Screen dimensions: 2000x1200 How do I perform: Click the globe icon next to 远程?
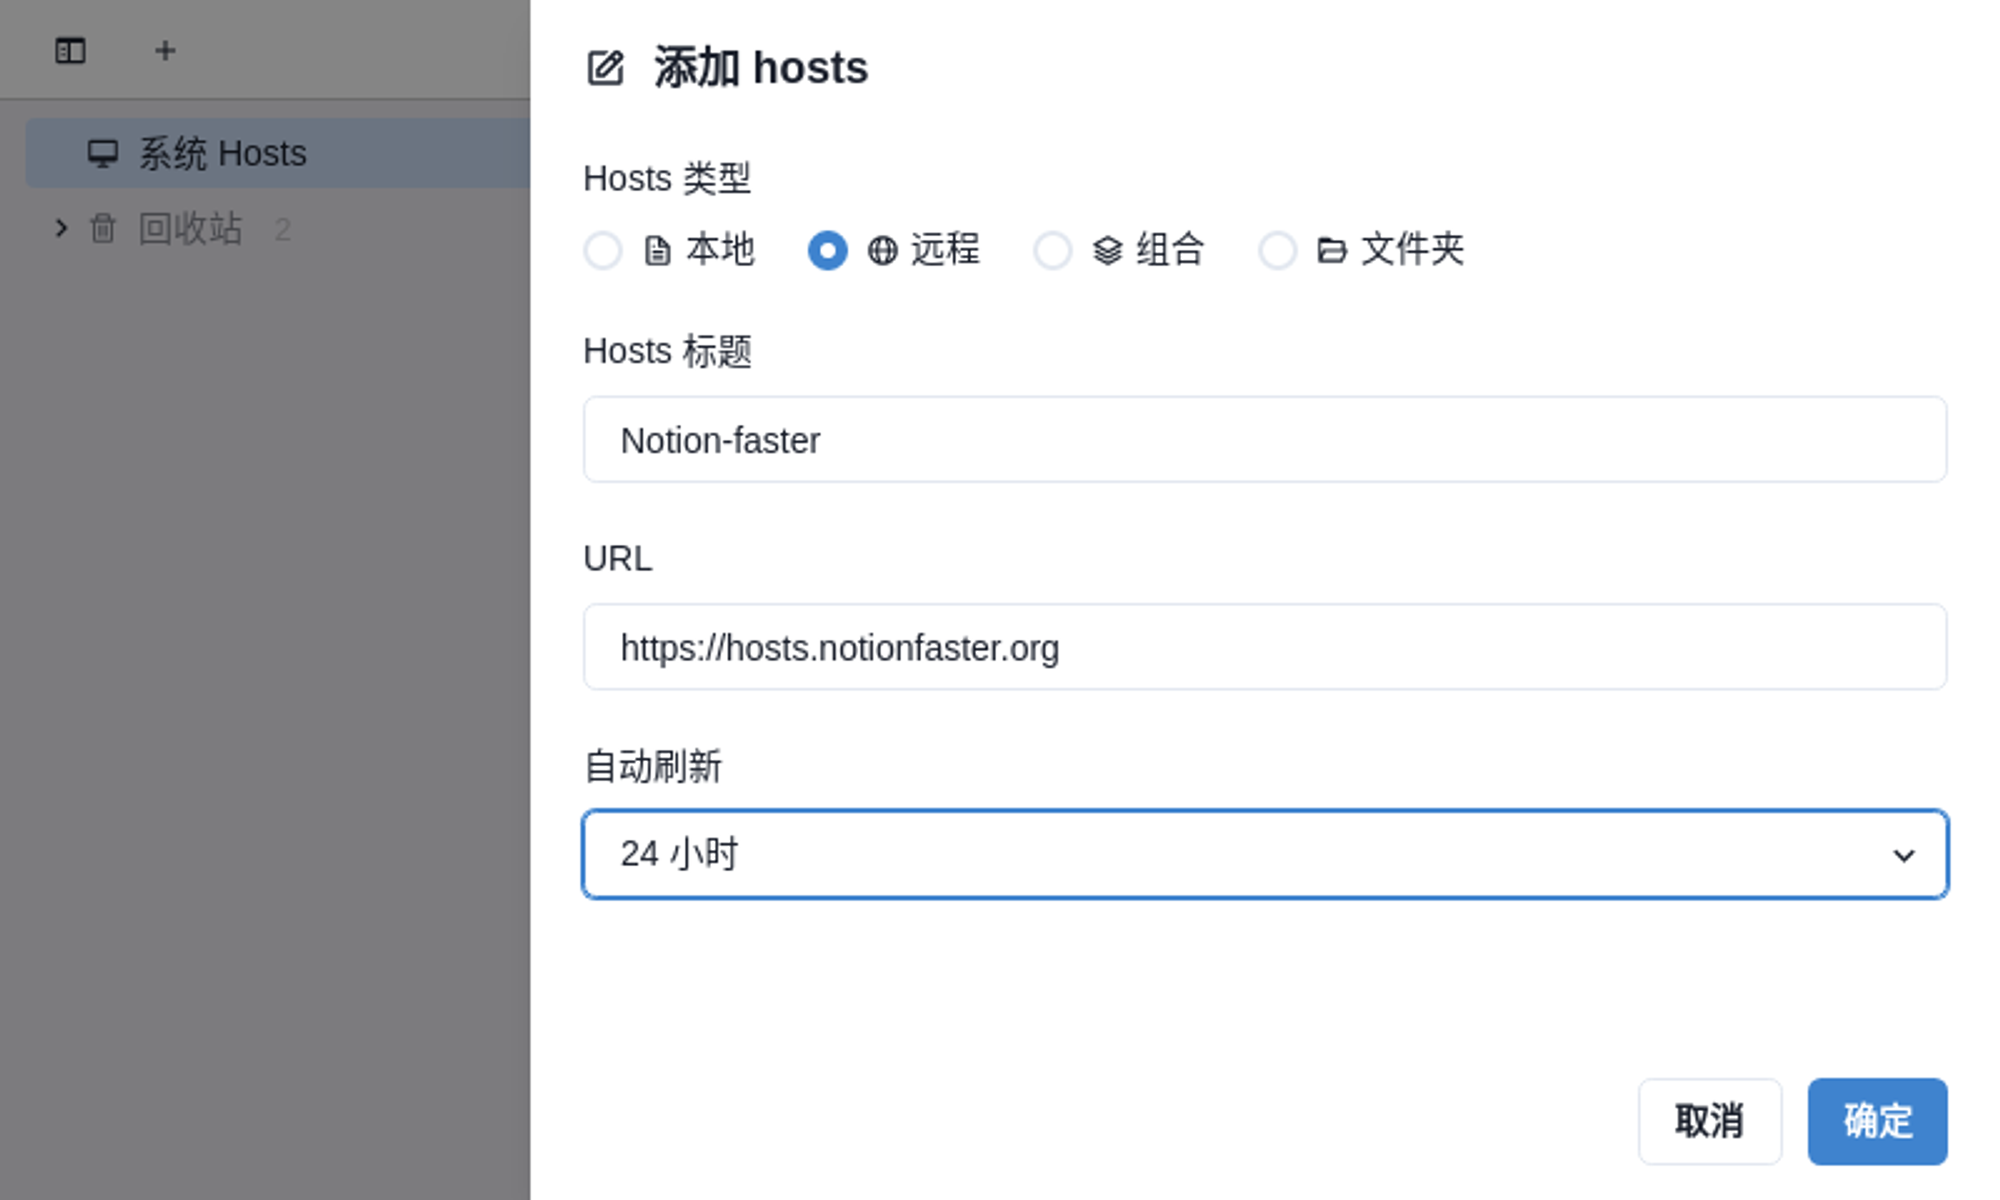(x=882, y=250)
